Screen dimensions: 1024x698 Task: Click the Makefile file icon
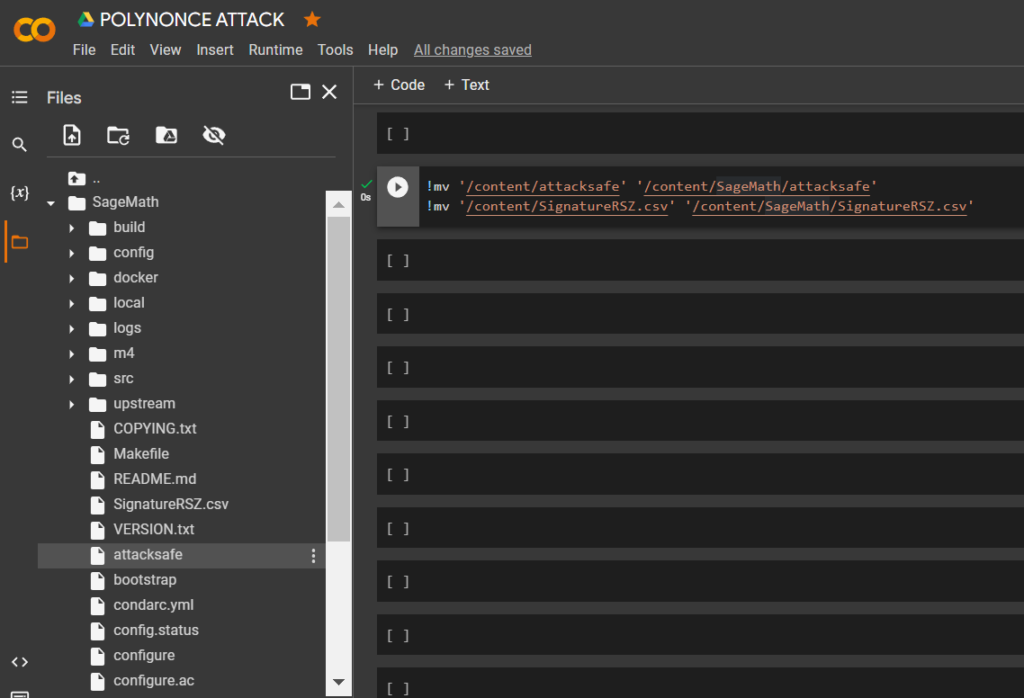(97, 455)
